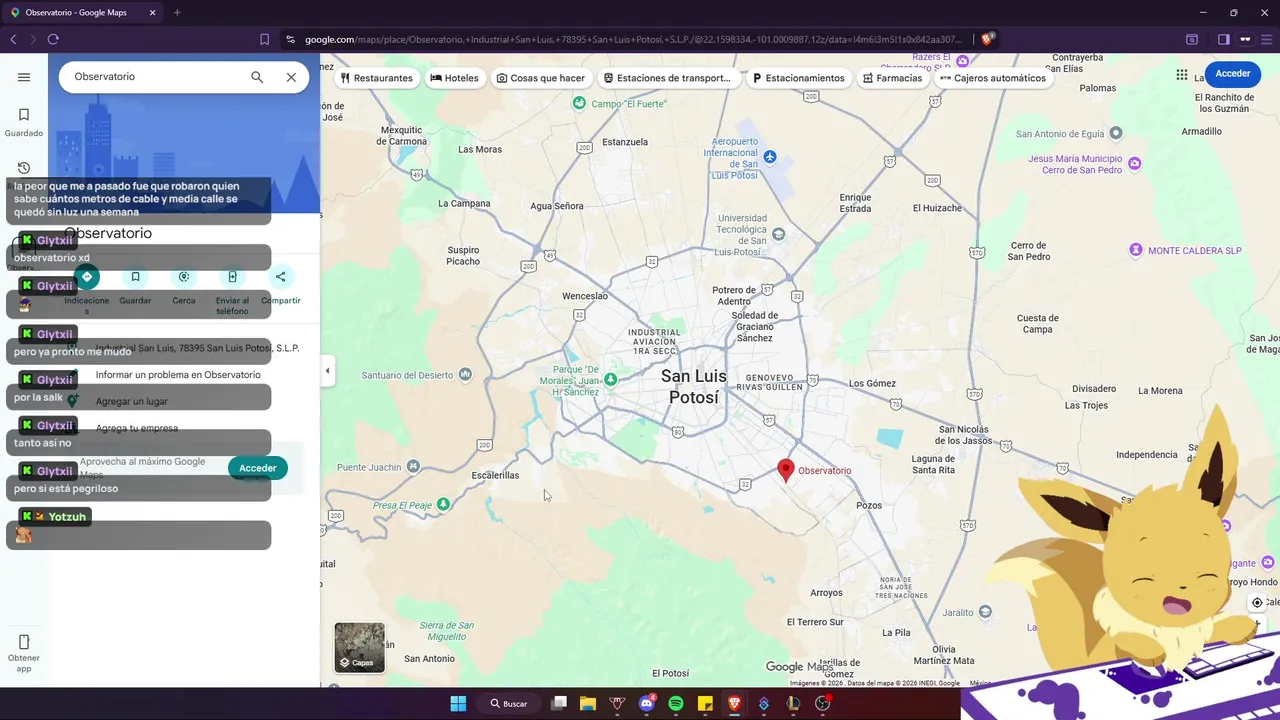Image resolution: width=1280 pixels, height=720 pixels.
Task: Click Guardar bookmark button for Observatorio
Action: point(135,277)
